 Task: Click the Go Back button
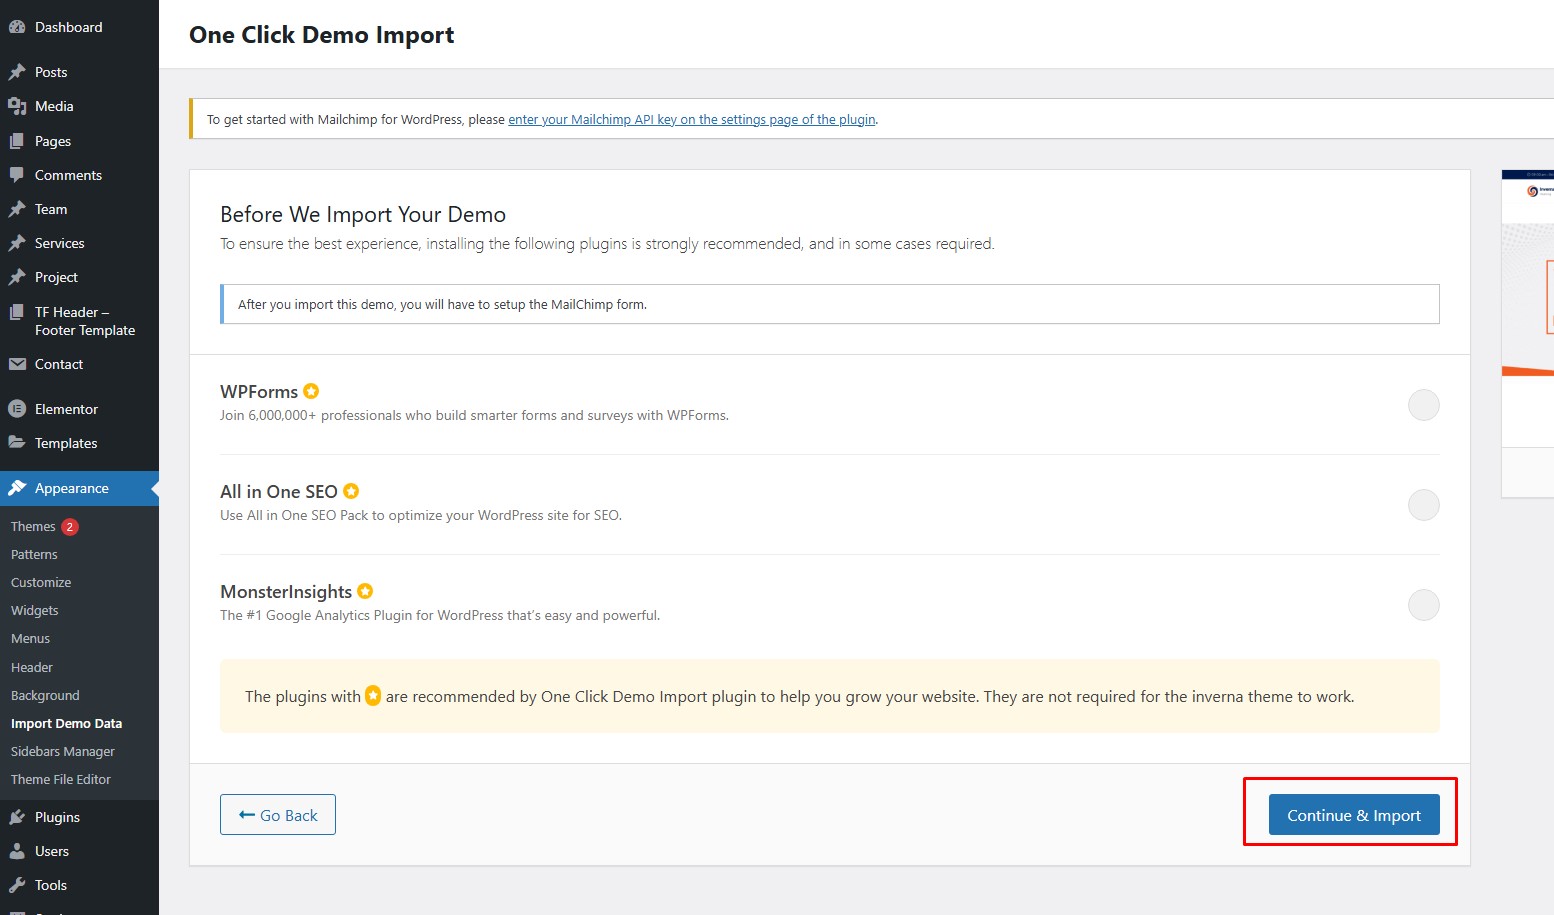coord(278,815)
